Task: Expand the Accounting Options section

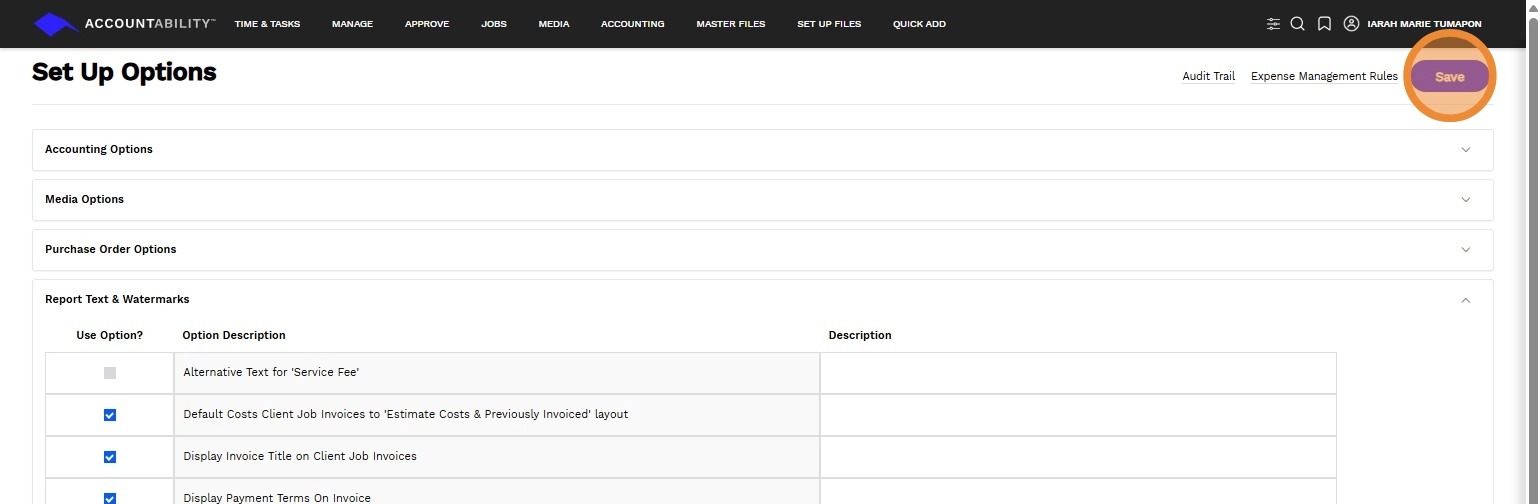Action: point(1466,150)
